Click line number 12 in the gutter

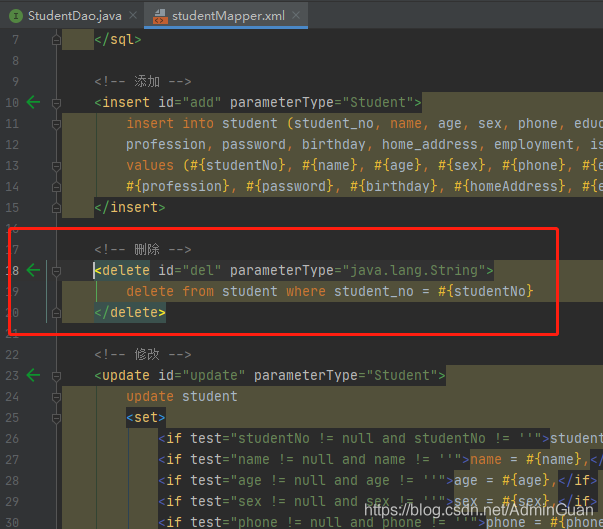pyautogui.click(x=12, y=145)
